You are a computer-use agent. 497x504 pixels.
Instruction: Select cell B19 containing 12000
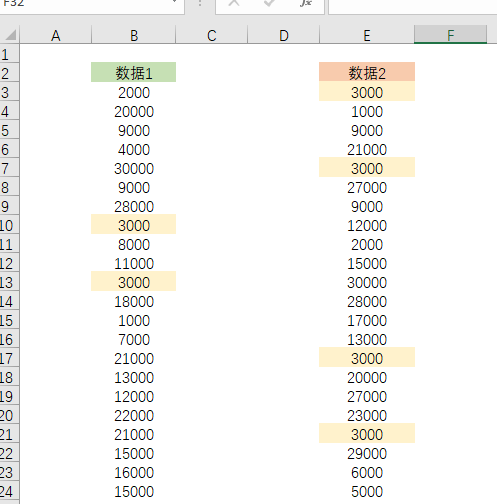pyautogui.click(x=133, y=396)
